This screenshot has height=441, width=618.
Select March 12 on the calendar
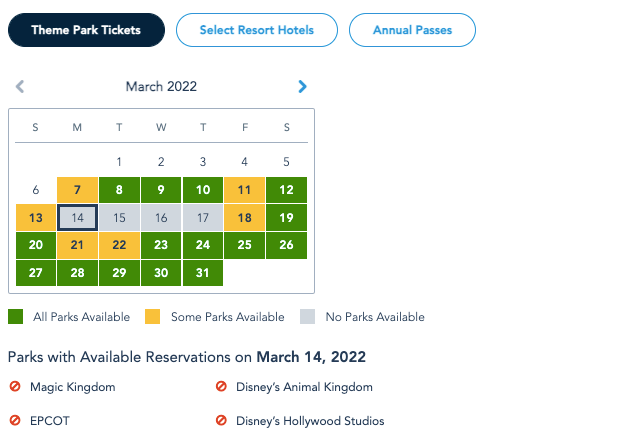point(286,190)
